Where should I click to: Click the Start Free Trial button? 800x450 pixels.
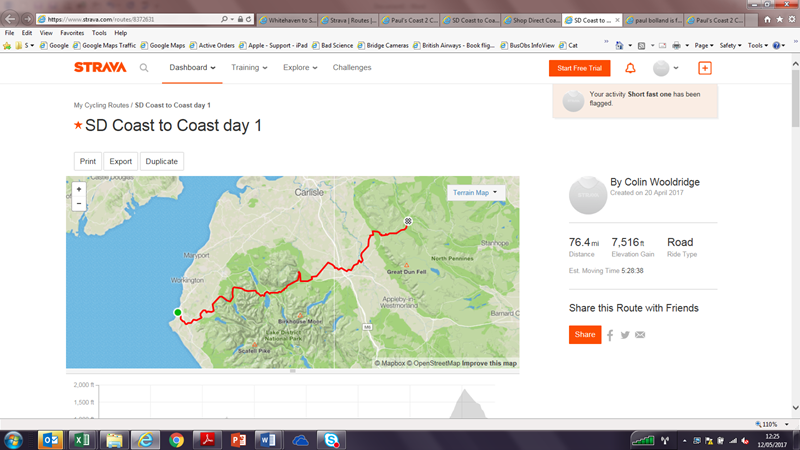[580, 68]
